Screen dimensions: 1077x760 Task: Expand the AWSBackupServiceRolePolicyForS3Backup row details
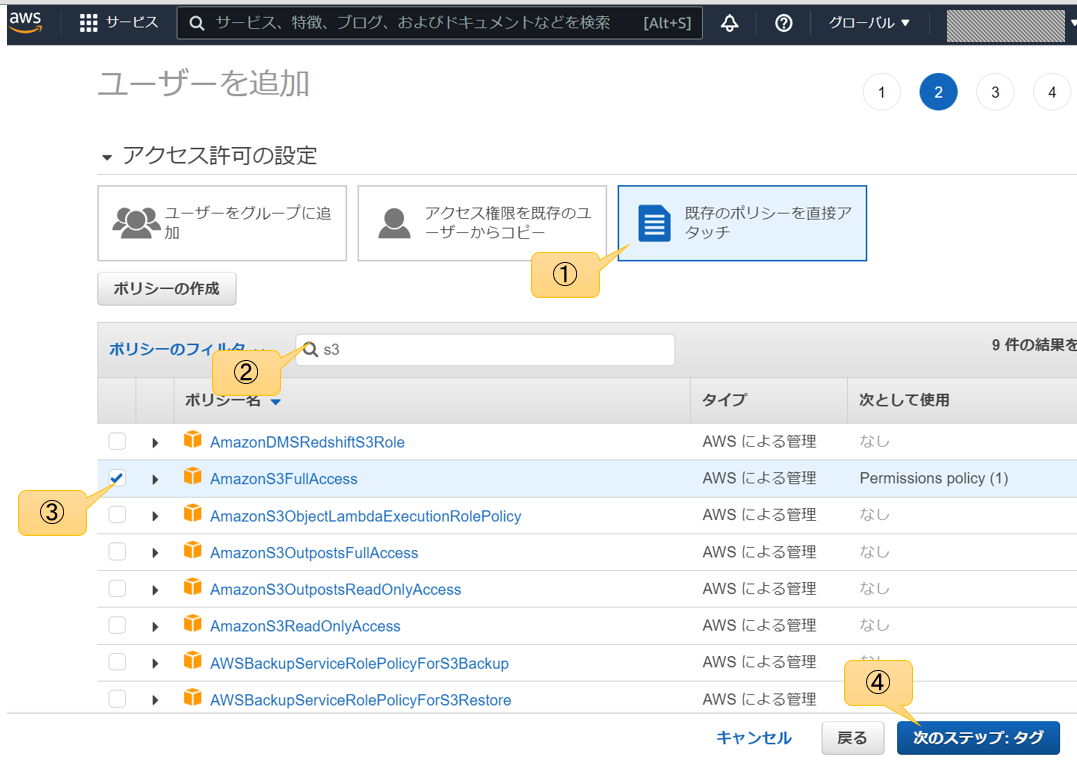click(x=155, y=664)
